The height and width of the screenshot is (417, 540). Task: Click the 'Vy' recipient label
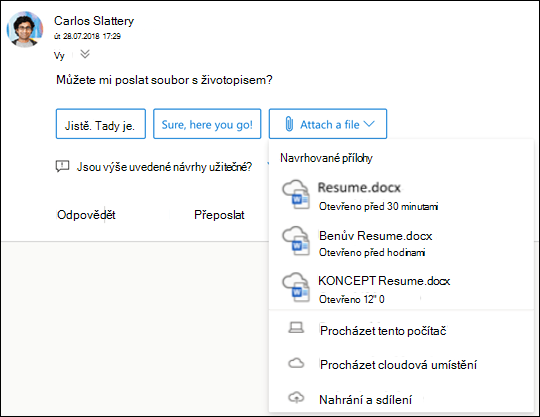click(x=59, y=55)
